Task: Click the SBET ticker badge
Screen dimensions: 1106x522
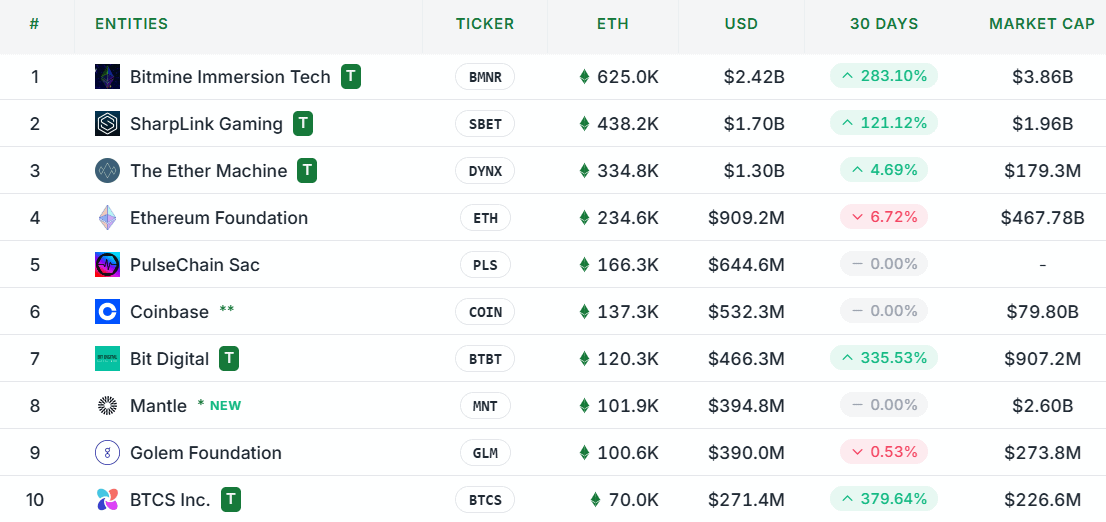Action: point(485,124)
